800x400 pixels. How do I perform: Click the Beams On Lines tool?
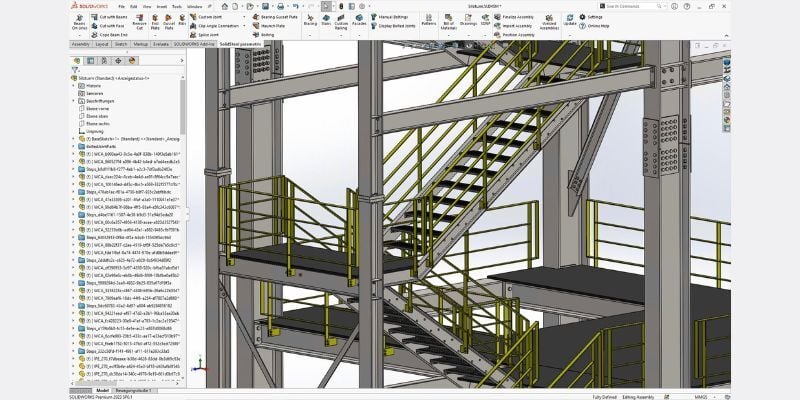point(80,22)
